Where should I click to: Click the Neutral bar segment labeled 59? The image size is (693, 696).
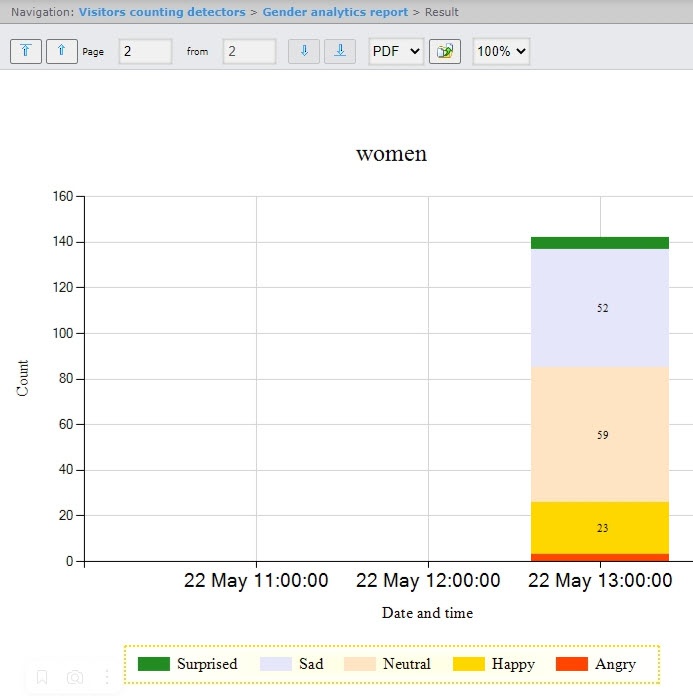point(600,434)
